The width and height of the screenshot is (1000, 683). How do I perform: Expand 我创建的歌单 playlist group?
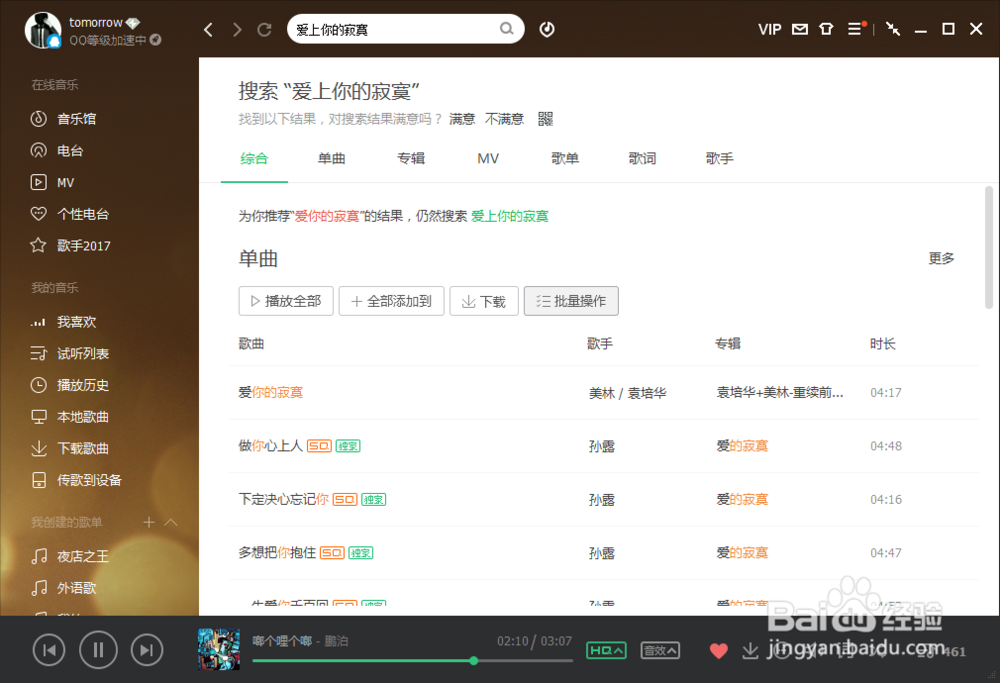[x=171, y=521]
